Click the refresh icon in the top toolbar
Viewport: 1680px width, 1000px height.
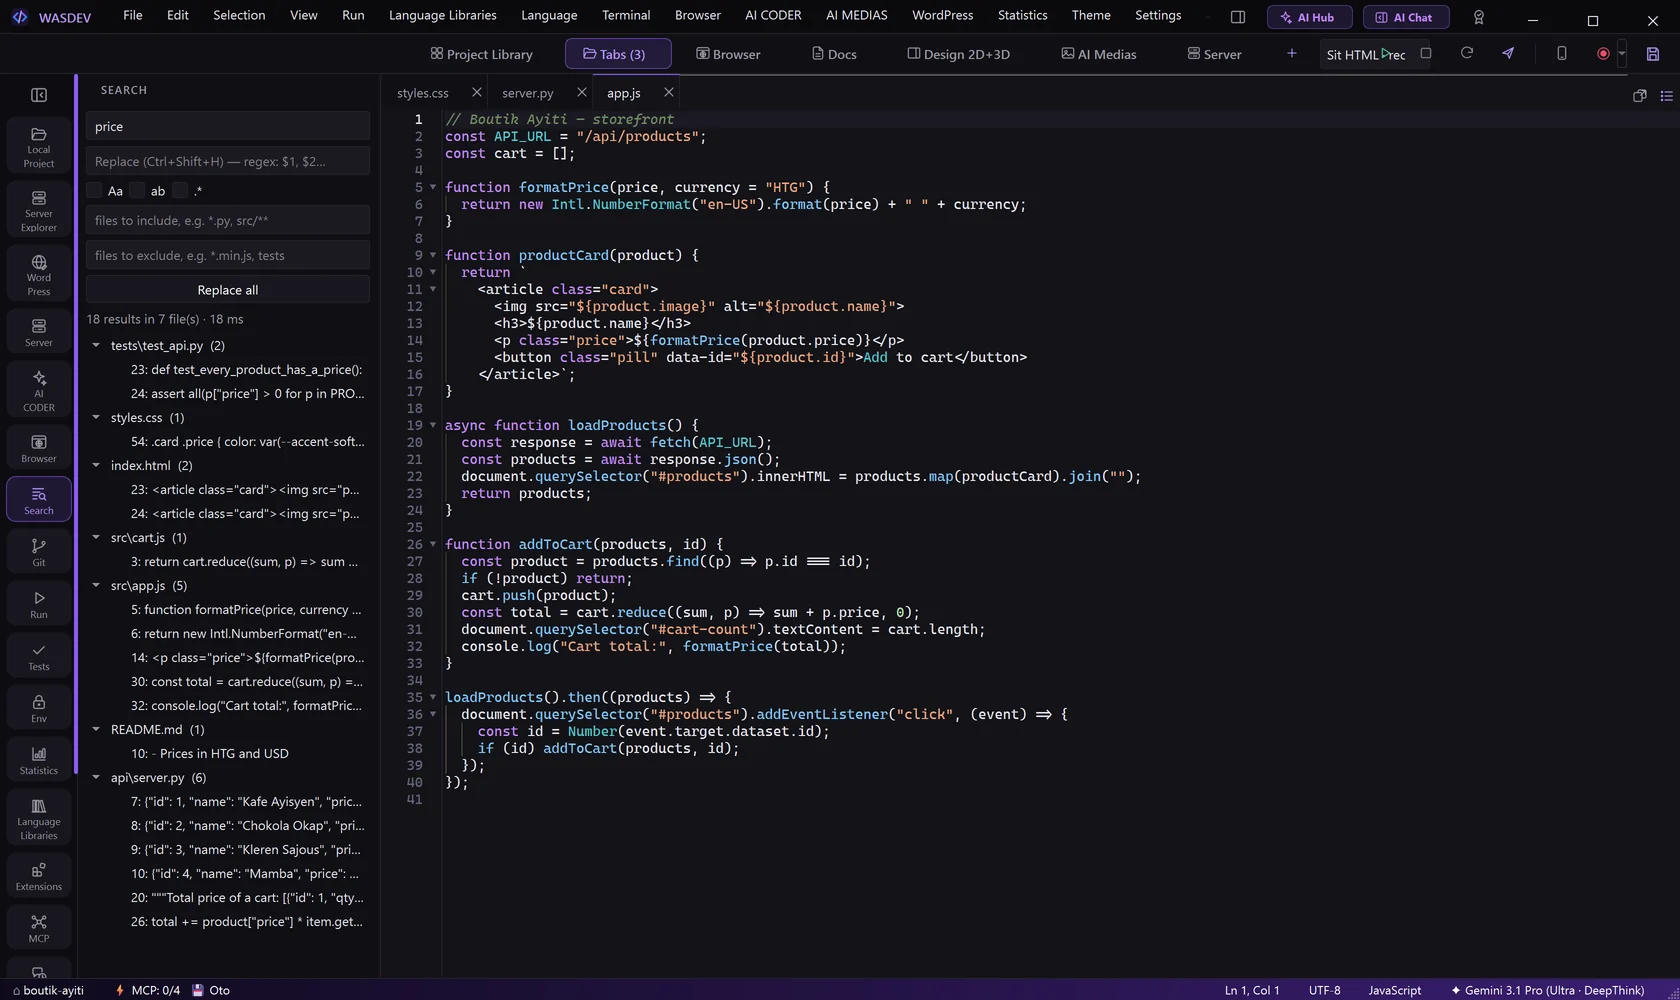click(x=1467, y=53)
